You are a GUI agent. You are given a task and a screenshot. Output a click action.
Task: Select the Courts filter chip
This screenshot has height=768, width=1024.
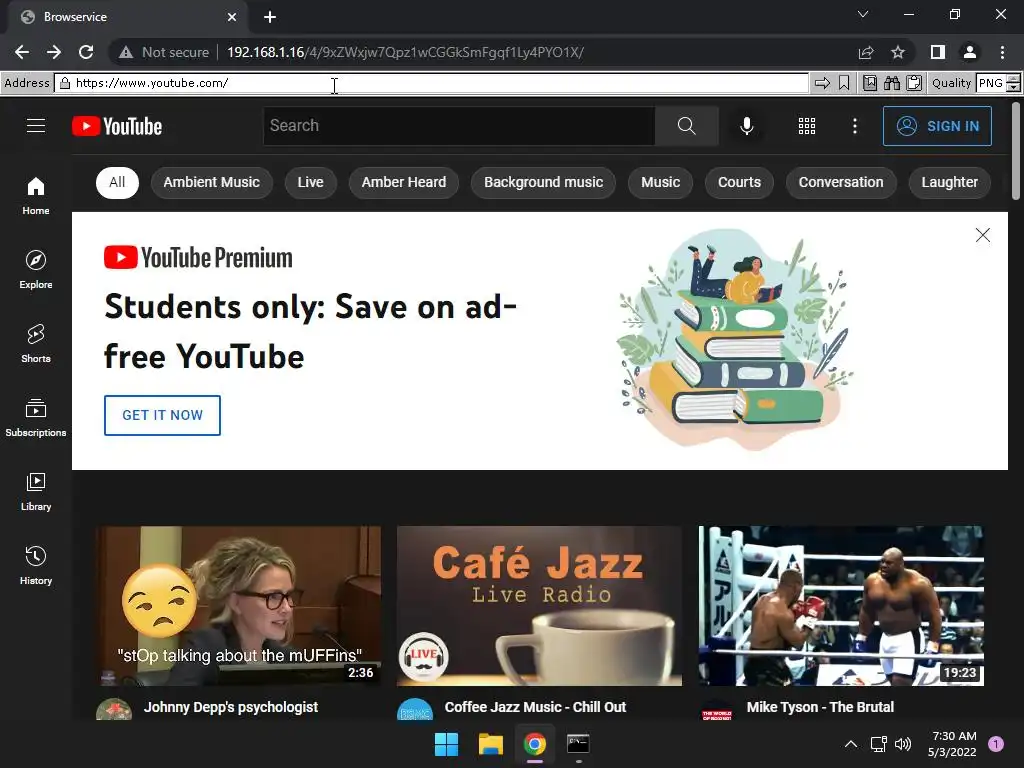[x=739, y=182]
